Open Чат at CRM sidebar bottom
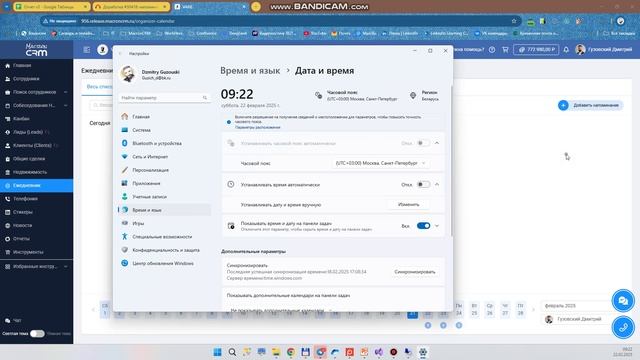The image size is (640, 360). point(16,321)
